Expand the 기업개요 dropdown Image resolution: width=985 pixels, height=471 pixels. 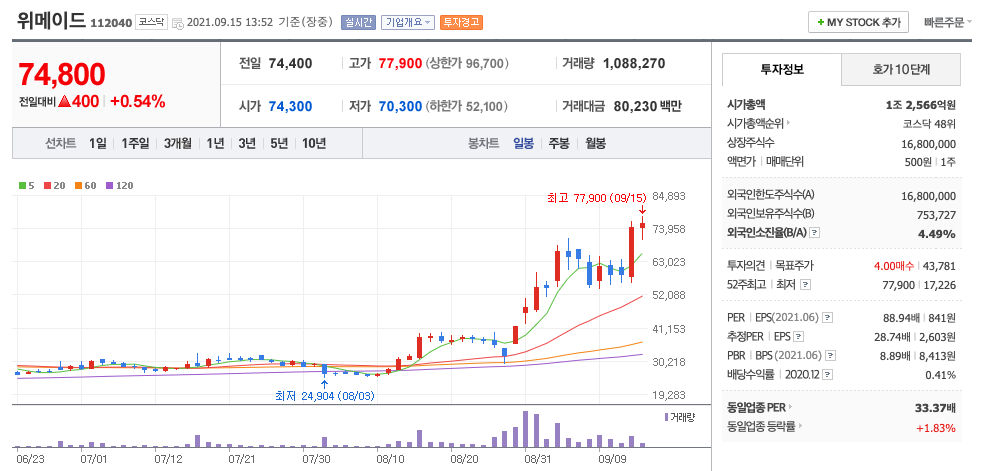408,23
